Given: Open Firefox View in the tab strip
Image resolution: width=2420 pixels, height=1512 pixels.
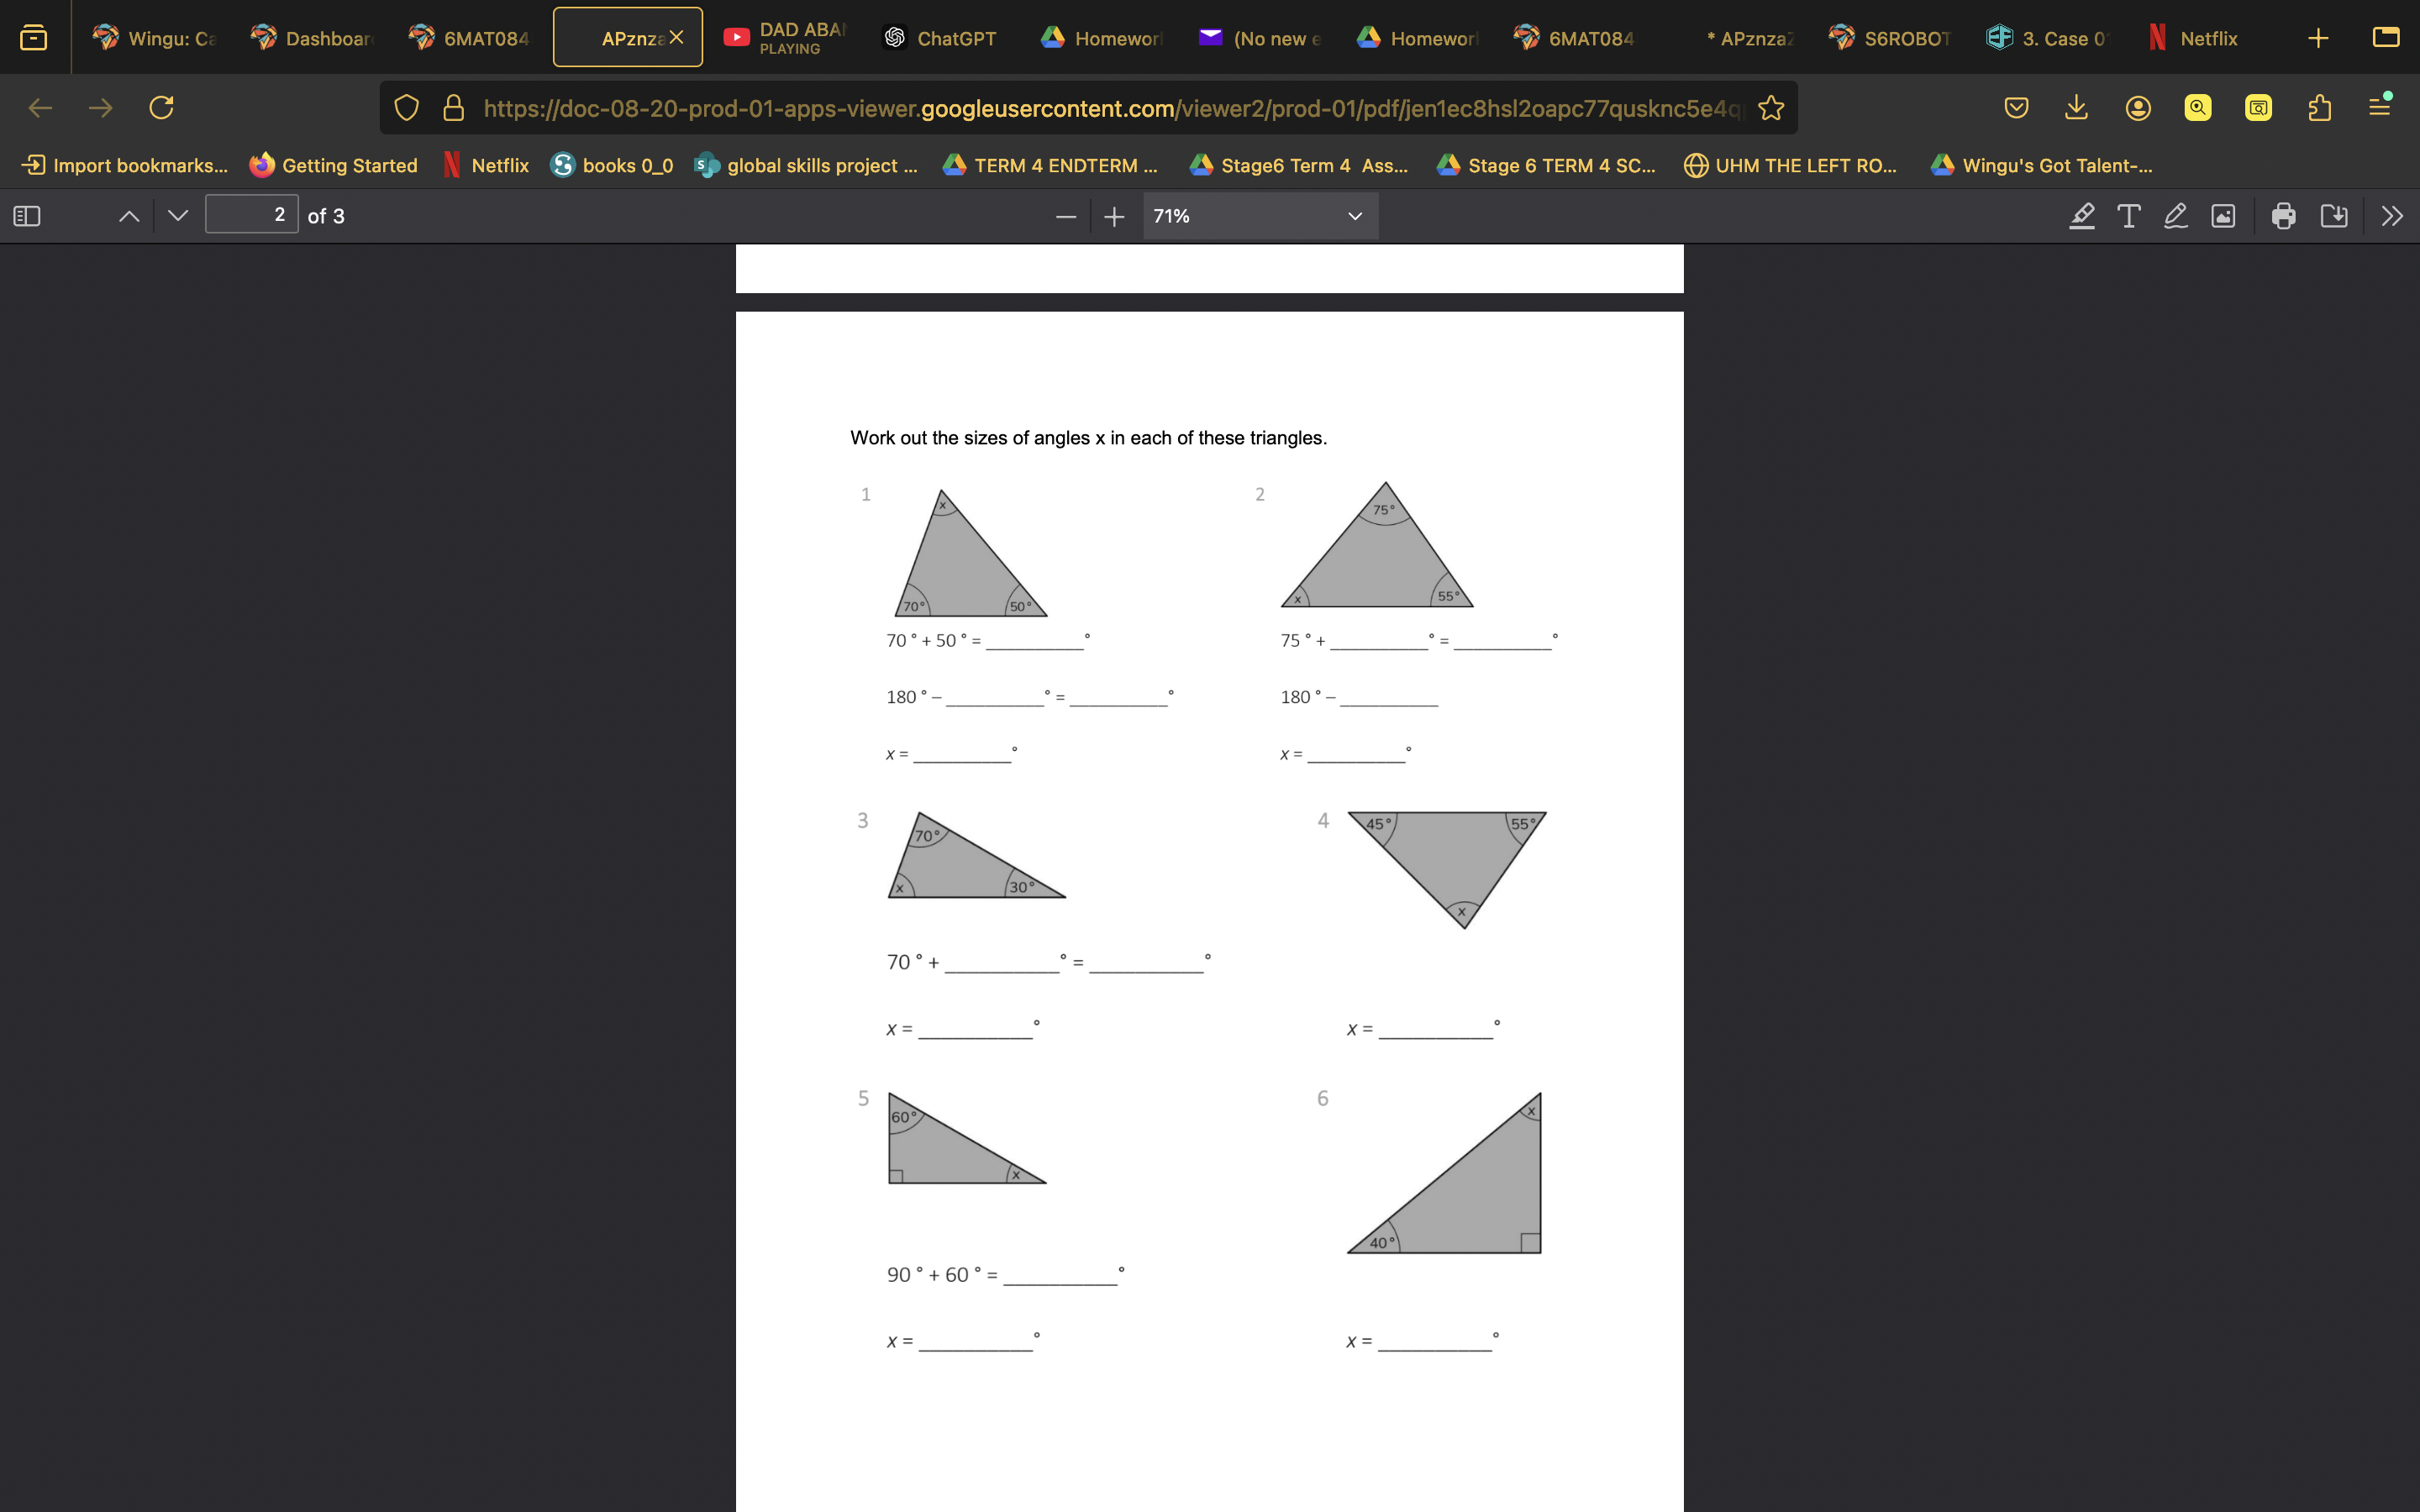Looking at the screenshot, I should (x=34, y=38).
